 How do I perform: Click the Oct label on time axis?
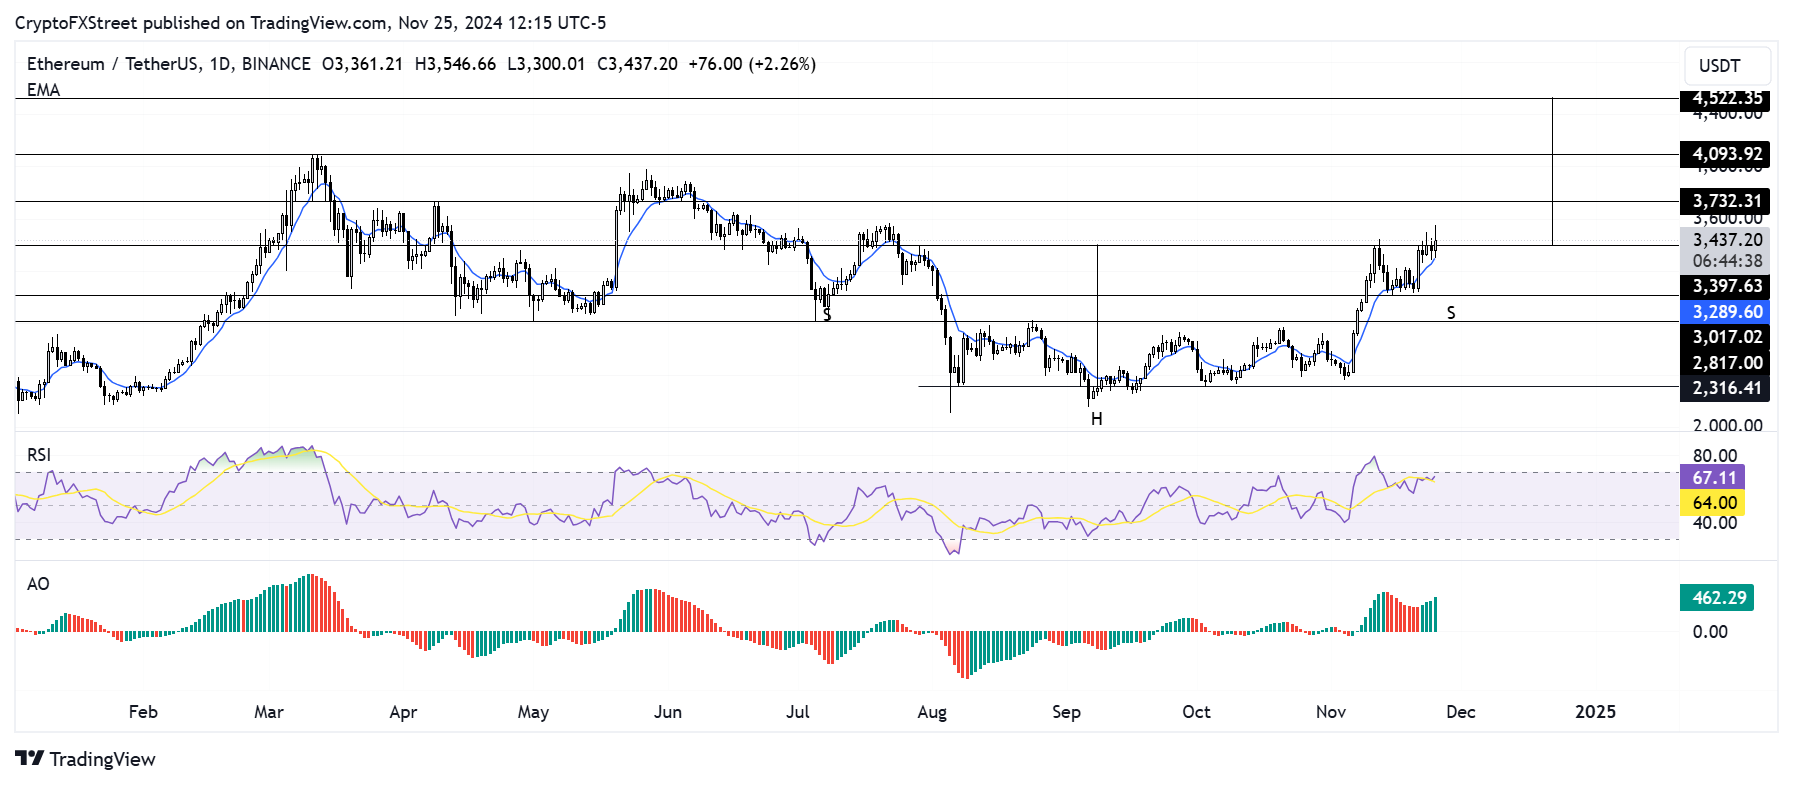pos(1196,712)
